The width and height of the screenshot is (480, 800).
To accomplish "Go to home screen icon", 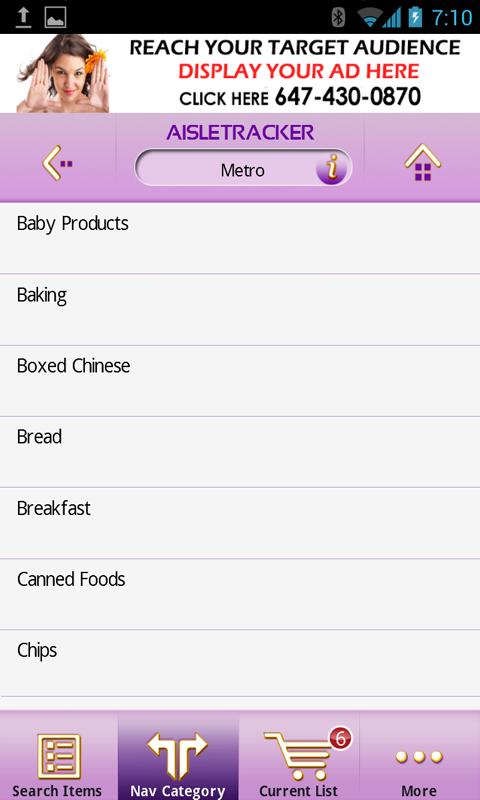I will (422, 163).
